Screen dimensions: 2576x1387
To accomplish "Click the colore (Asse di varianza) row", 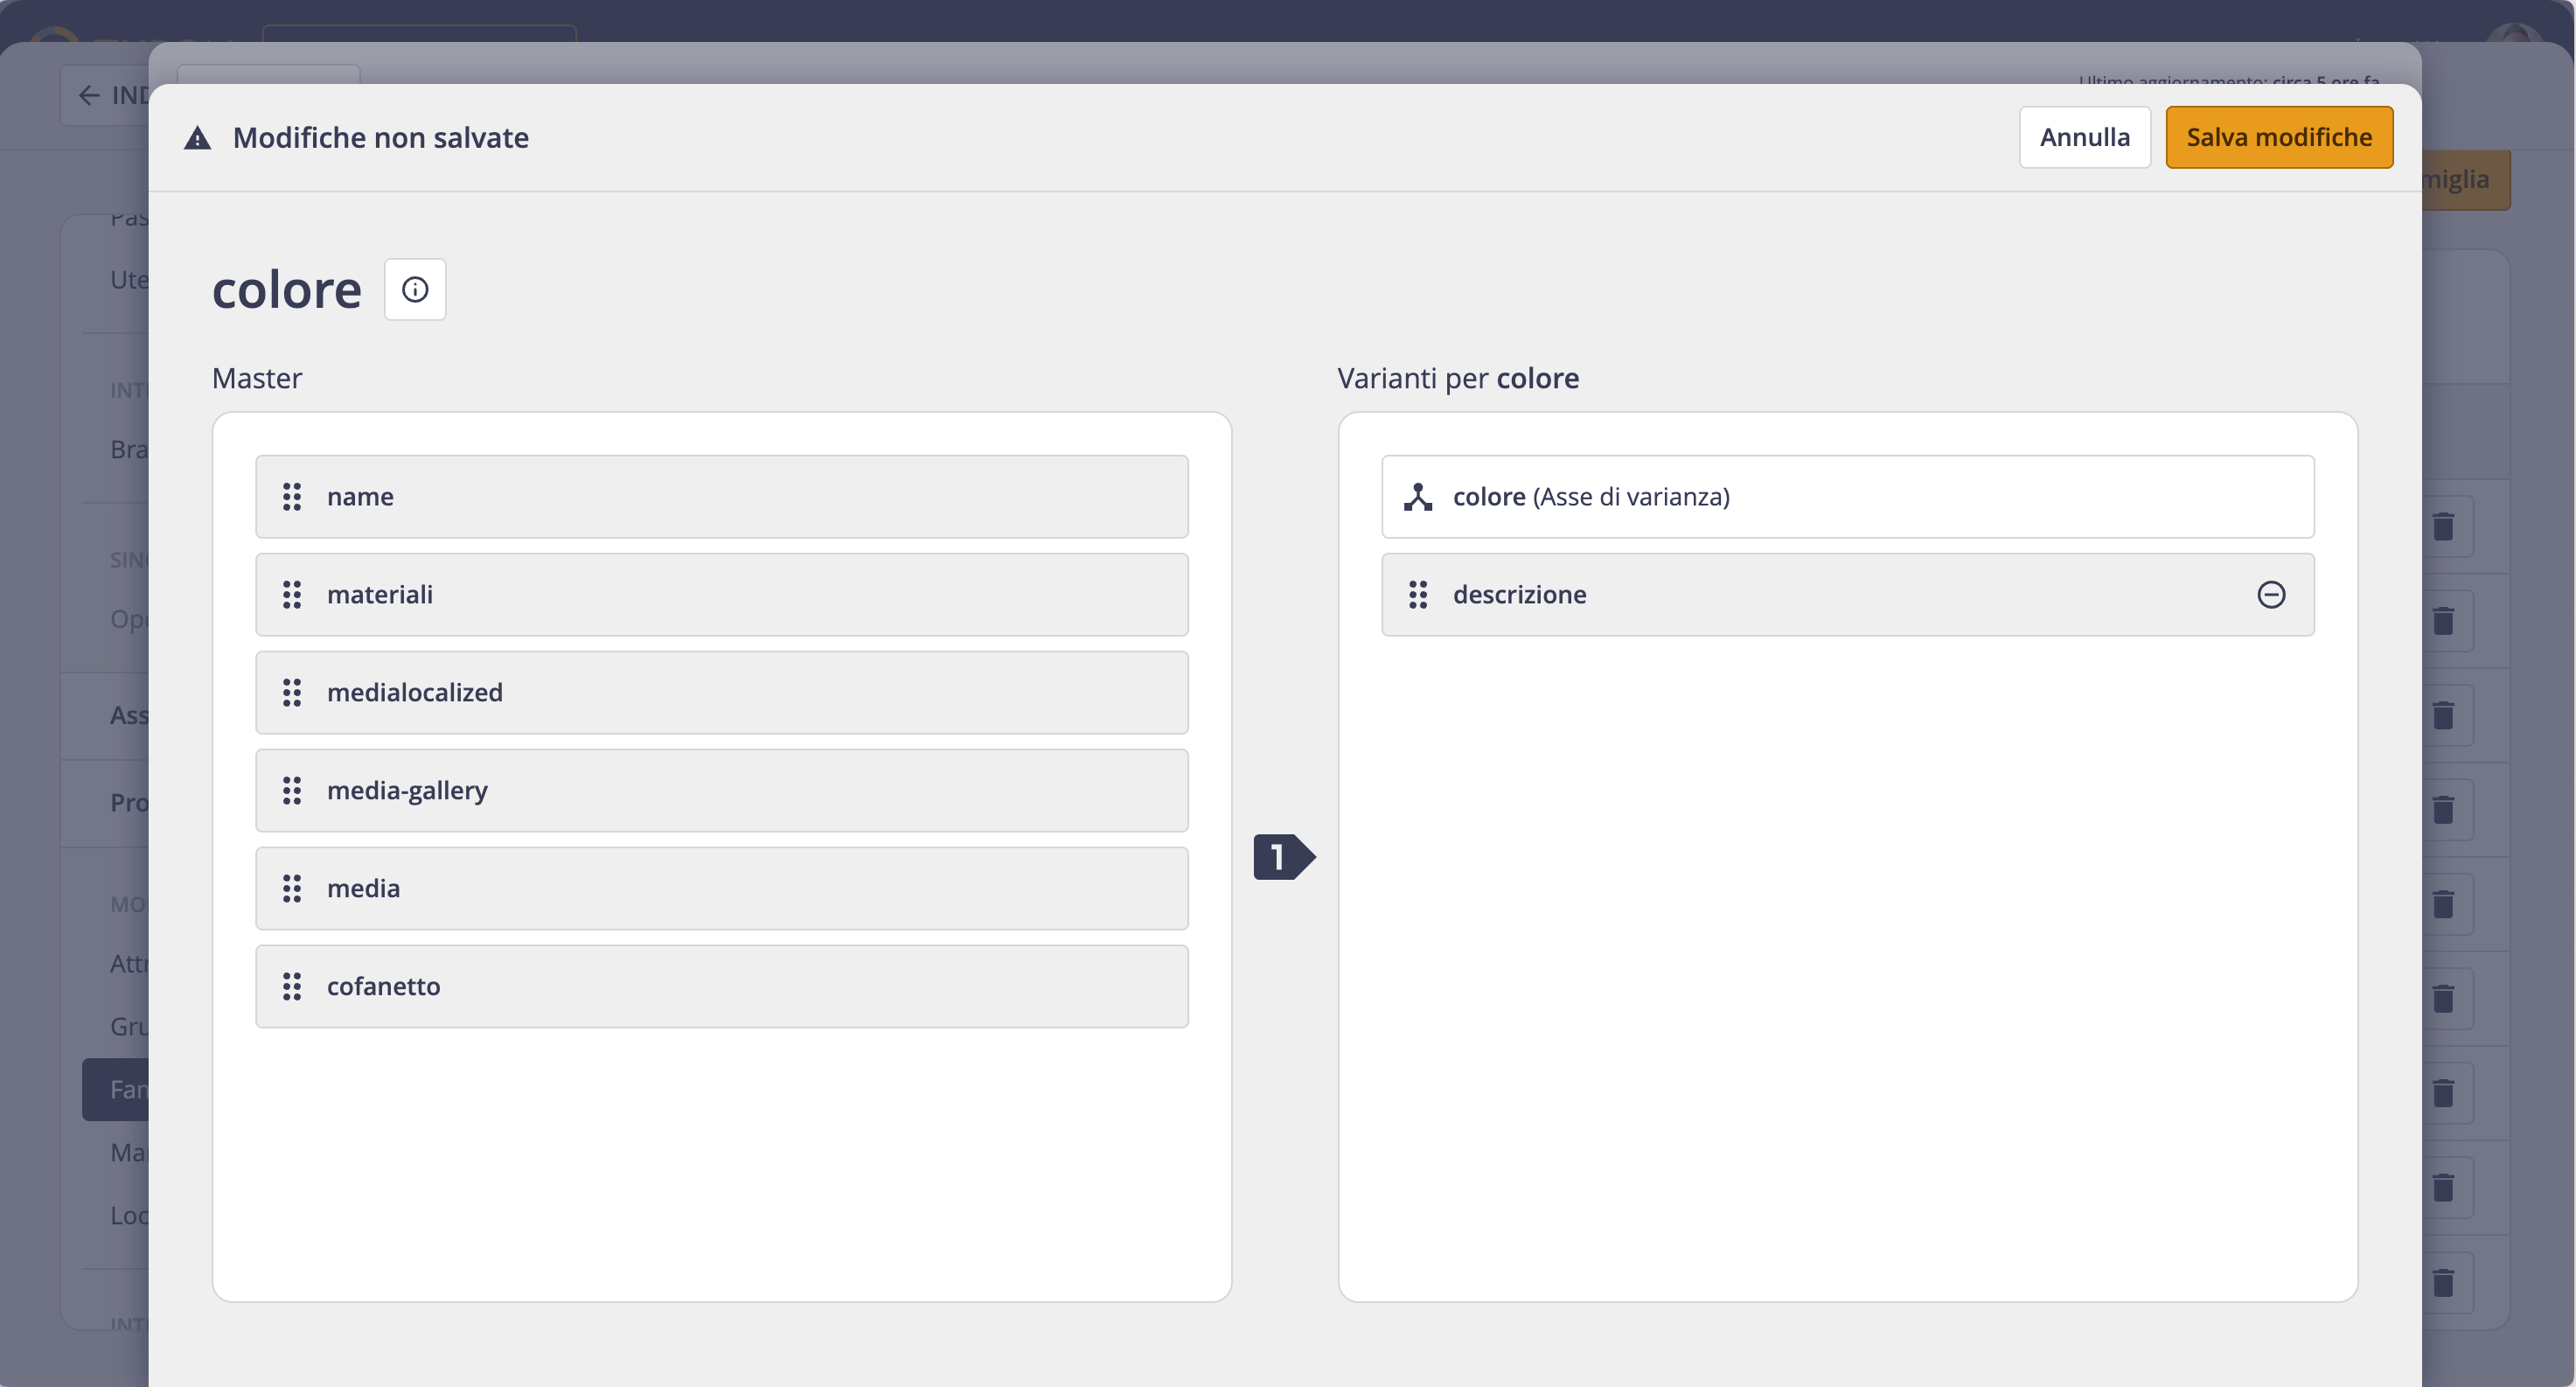I will [x=1848, y=497].
